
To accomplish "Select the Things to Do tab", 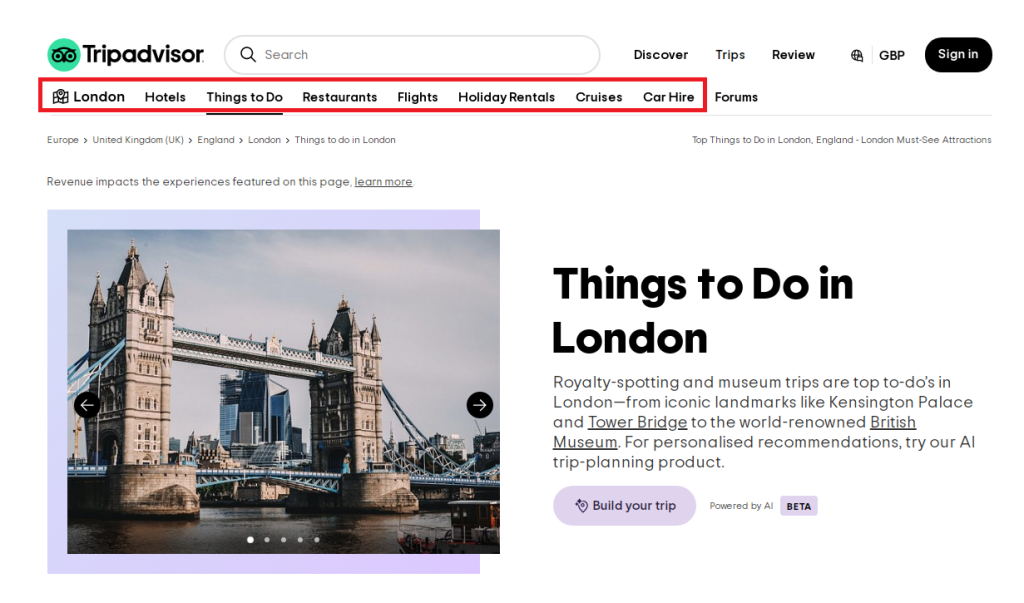I will click(244, 97).
